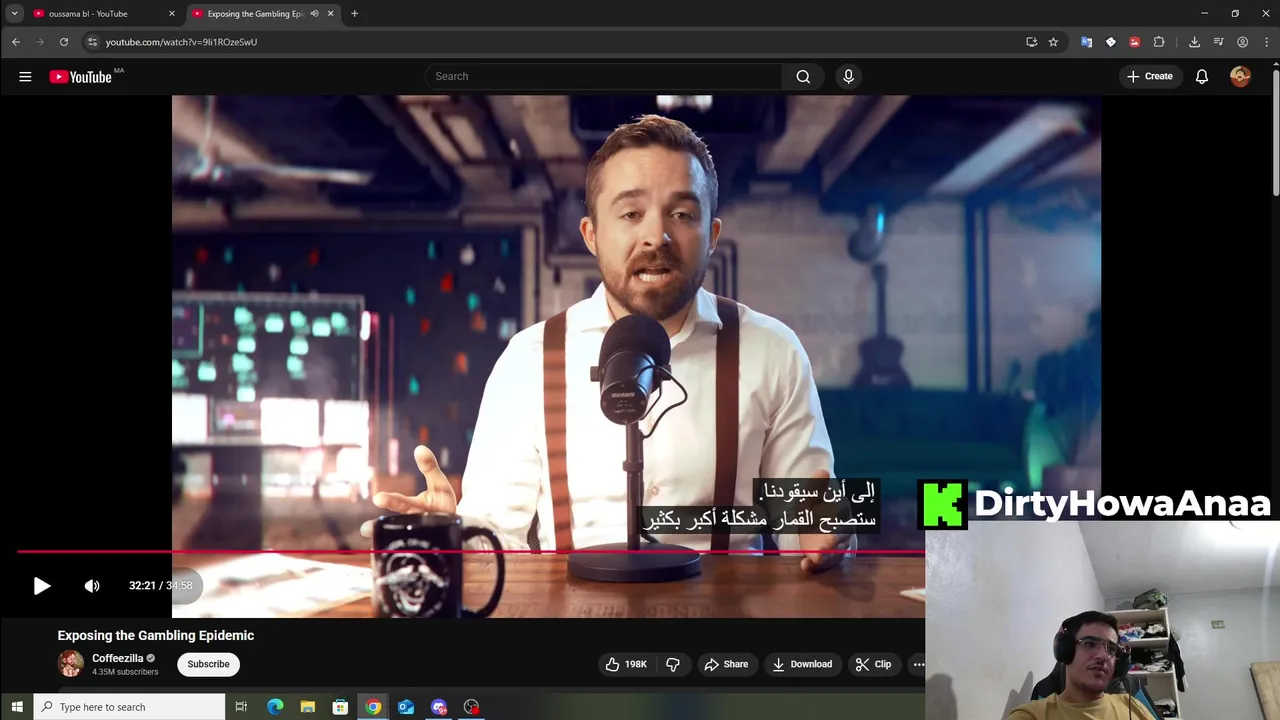1280x720 pixels.
Task: Click the page scrollbar thumb
Action: click(x=1275, y=132)
